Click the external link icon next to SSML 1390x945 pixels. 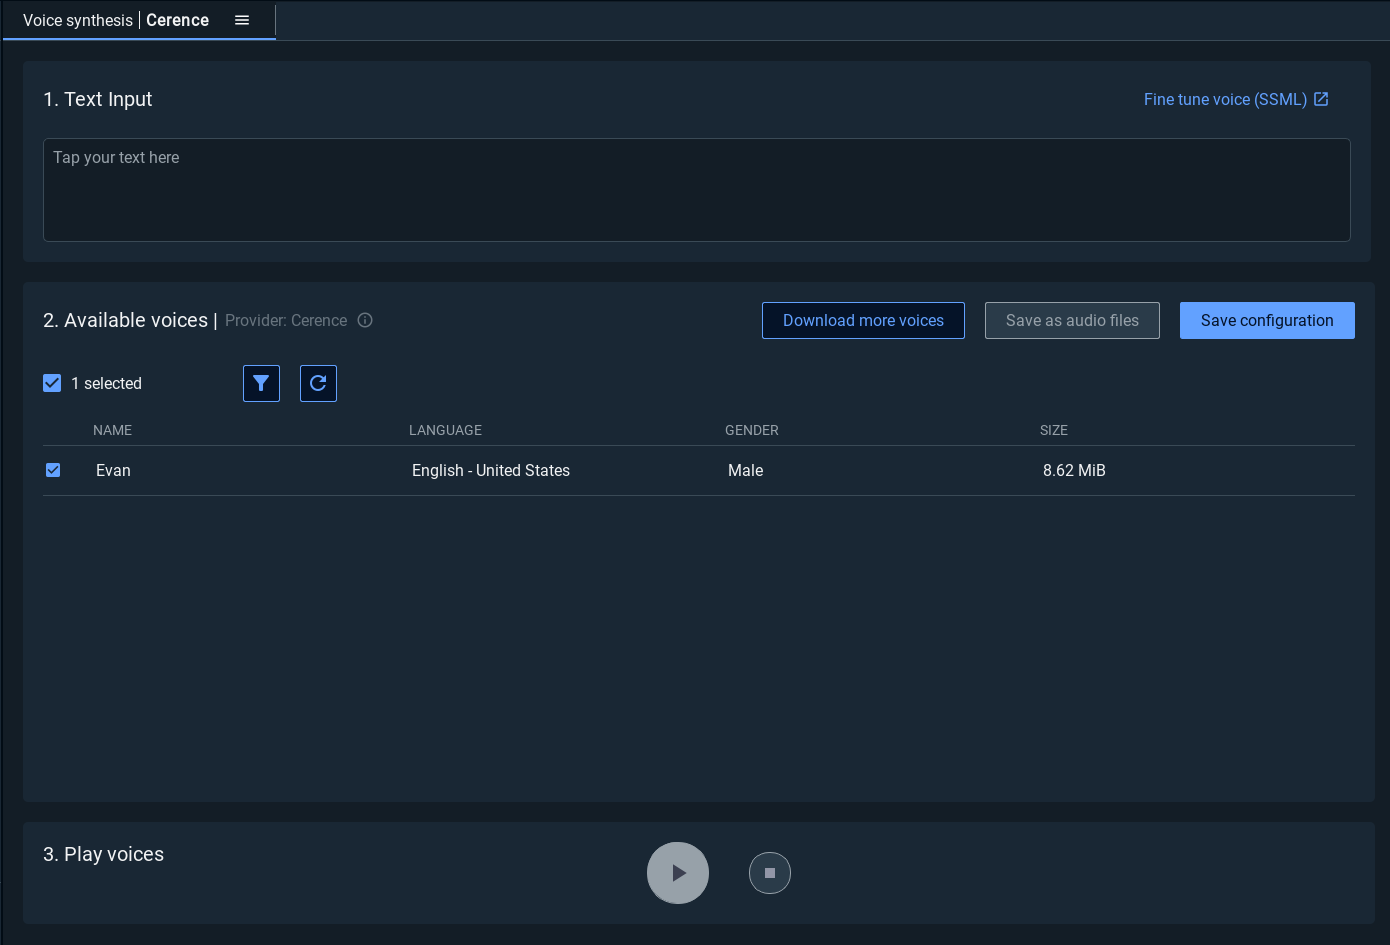point(1321,99)
